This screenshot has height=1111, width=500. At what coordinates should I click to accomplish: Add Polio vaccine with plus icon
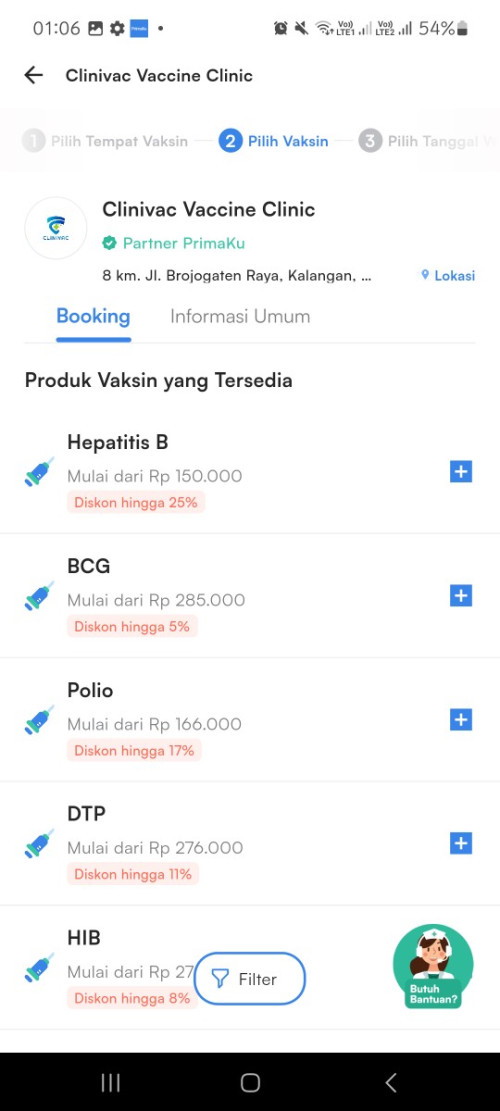pos(460,720)
